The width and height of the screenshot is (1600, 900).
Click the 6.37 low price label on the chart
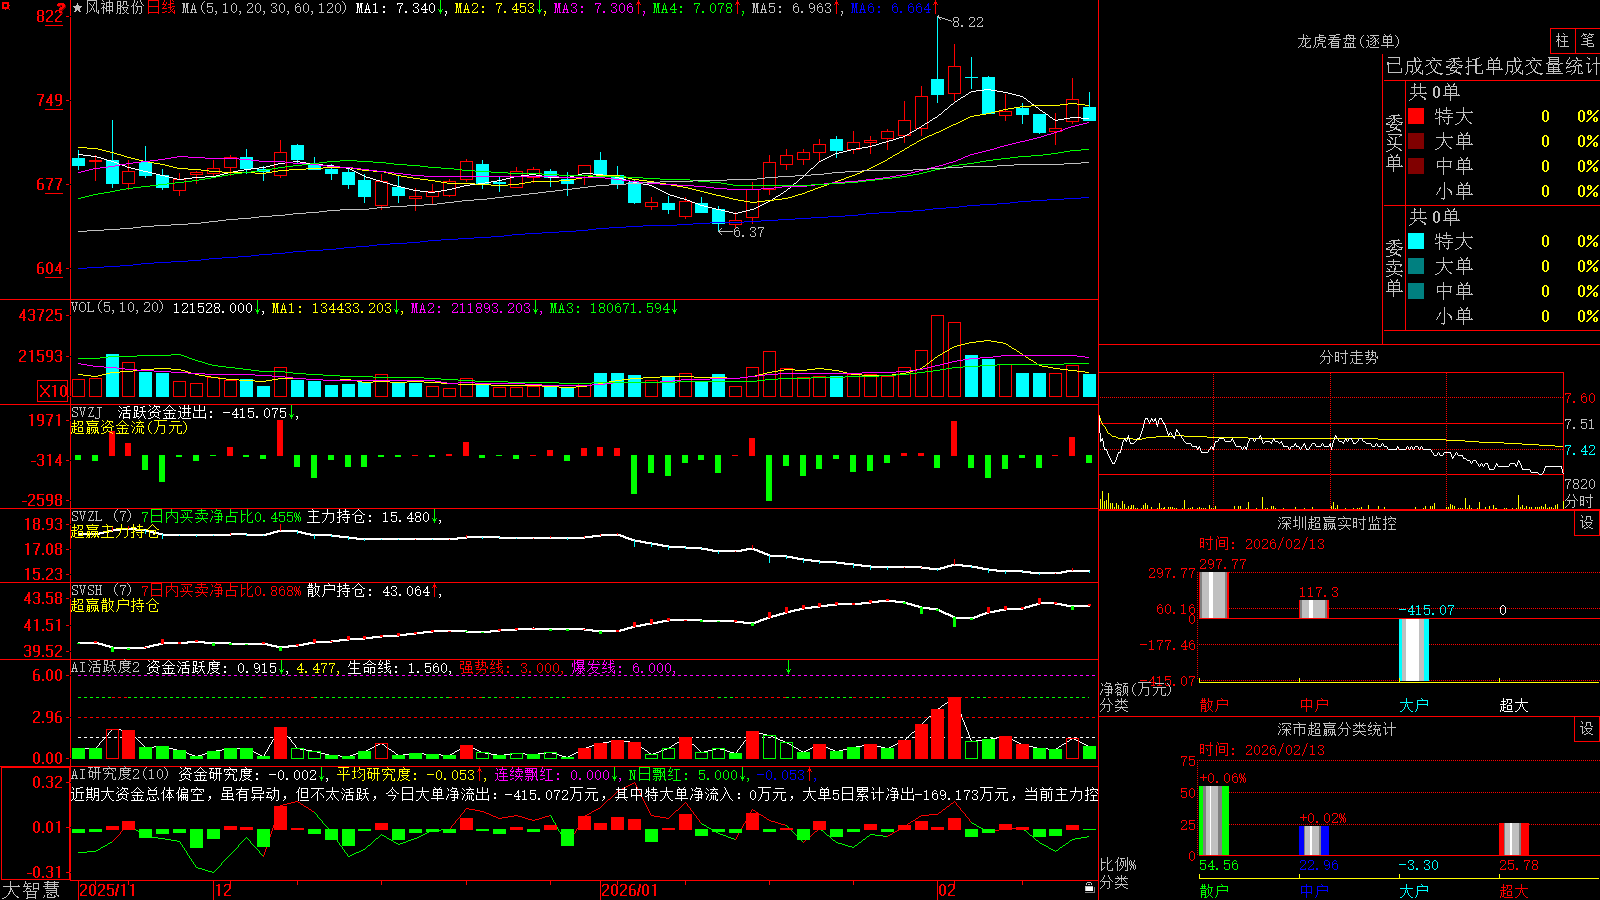748,232
